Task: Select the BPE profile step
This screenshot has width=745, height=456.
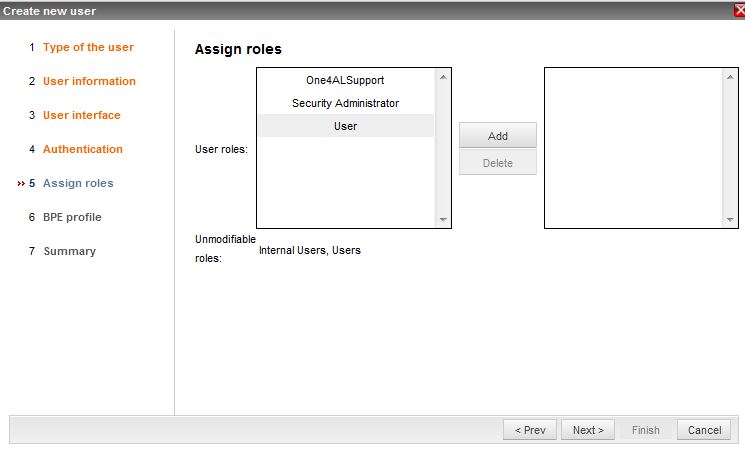Action: 72,217
